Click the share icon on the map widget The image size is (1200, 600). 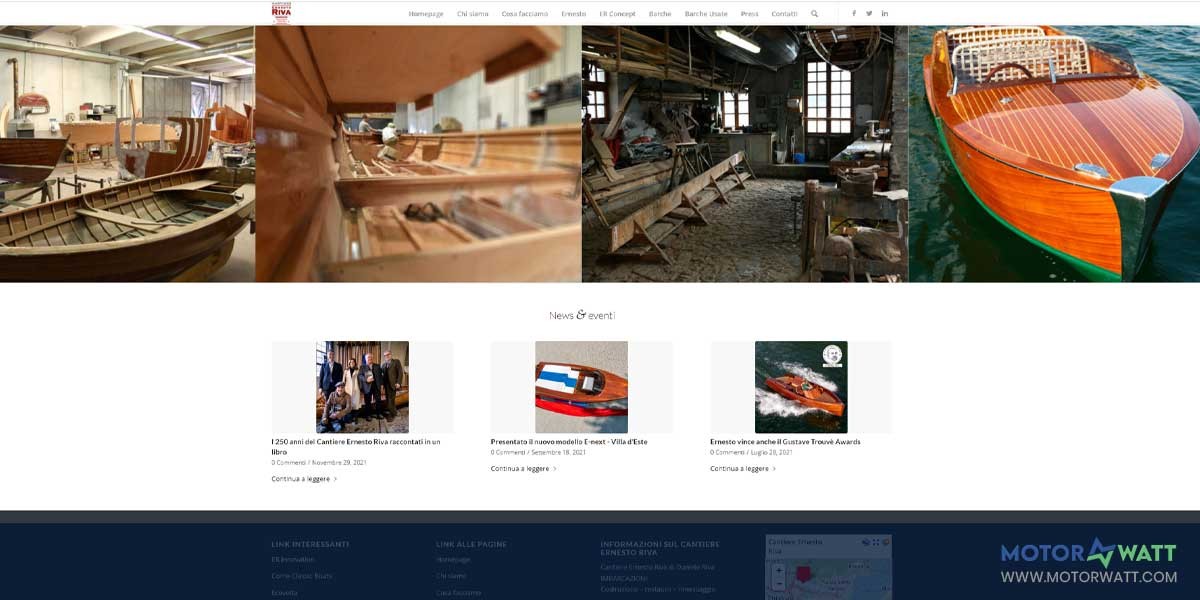tap(866, 541)
